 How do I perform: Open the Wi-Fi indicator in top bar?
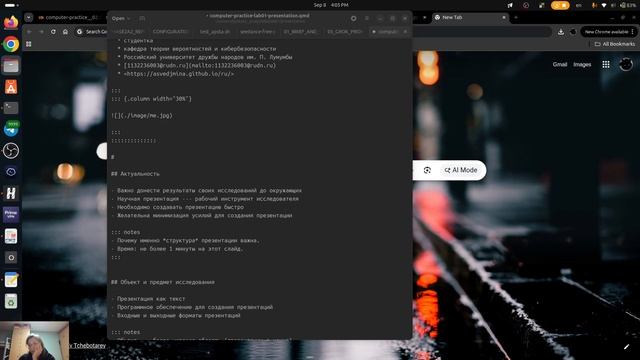(x=604, y=5)
